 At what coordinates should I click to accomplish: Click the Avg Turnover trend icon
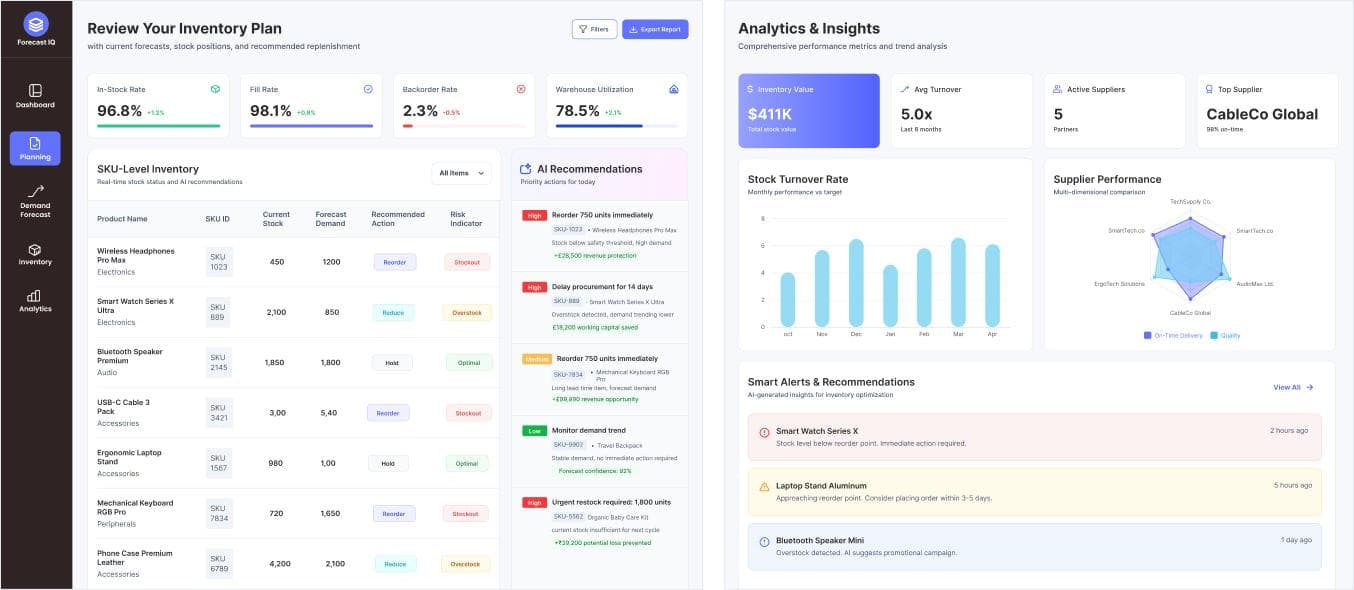(905, 89)
